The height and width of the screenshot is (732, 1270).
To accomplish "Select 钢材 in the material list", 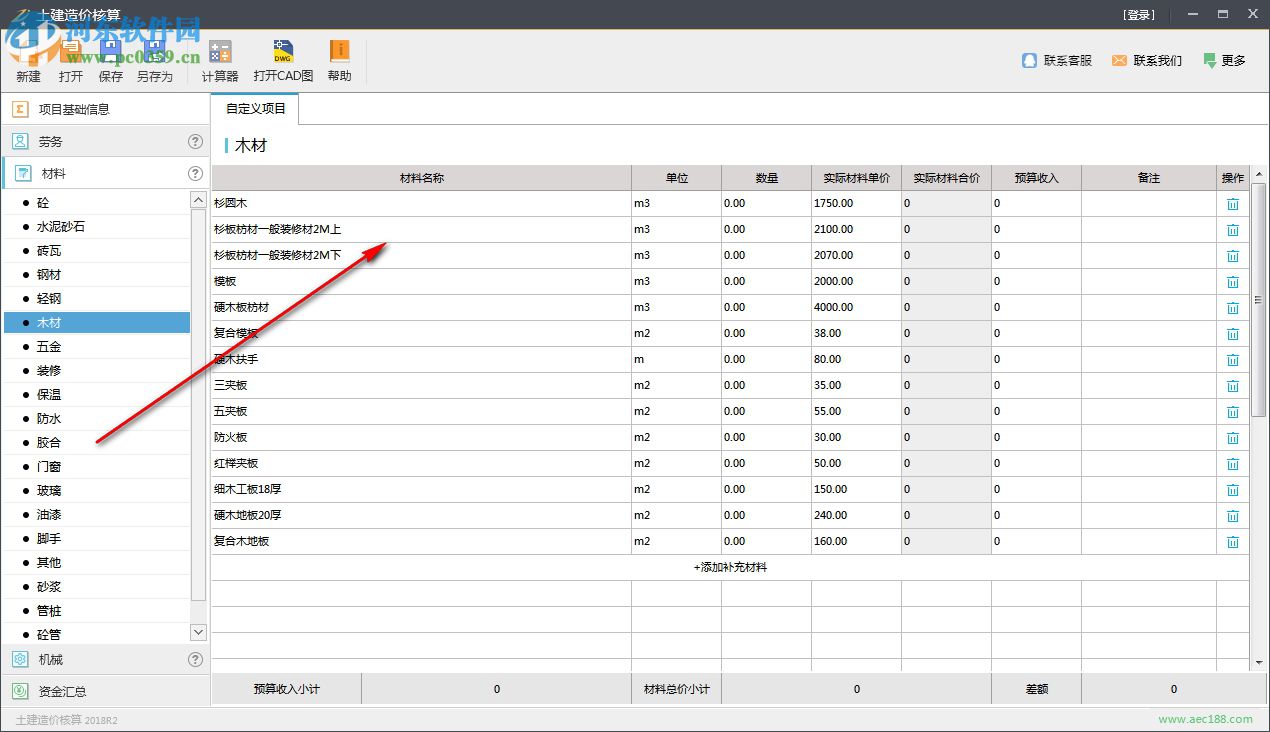I will coord(49,275).
